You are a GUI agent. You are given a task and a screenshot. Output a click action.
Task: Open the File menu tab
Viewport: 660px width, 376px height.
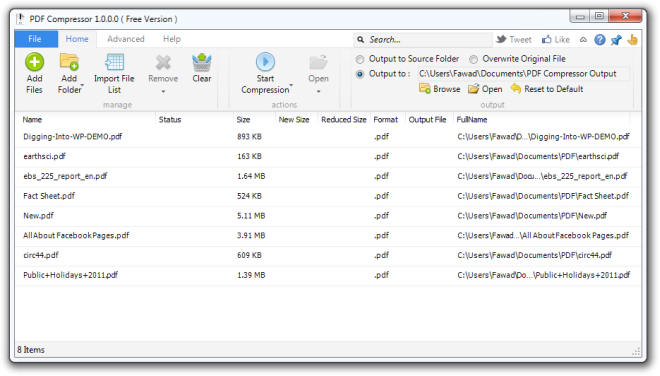[36, 39]
